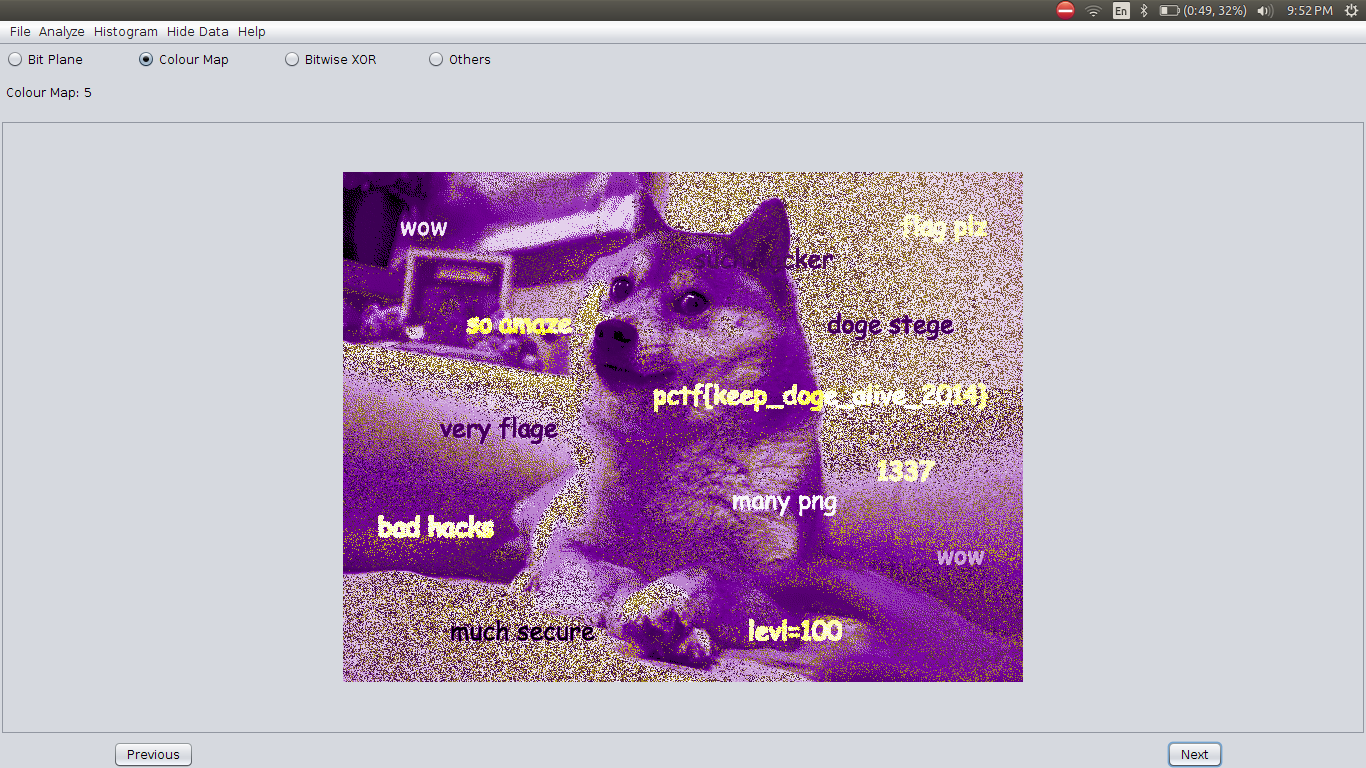
Task: Click the red no-entry status icon
Action: [x=1065, y=10]
